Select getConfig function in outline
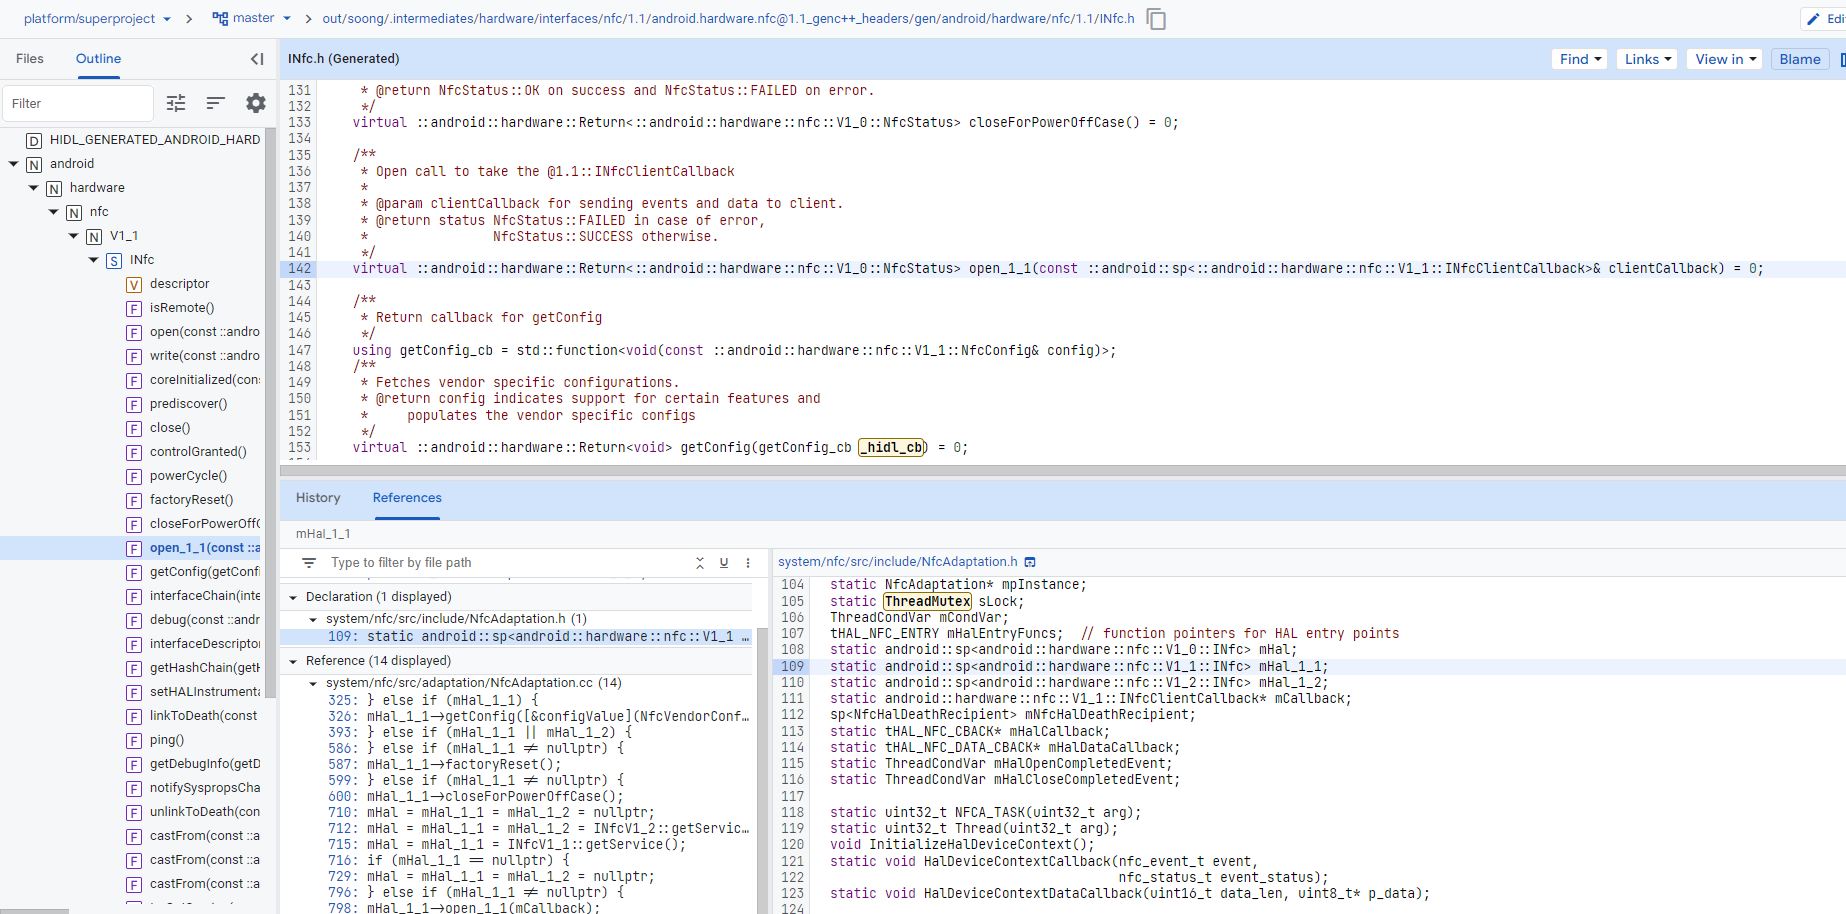 tap(204, 572)
